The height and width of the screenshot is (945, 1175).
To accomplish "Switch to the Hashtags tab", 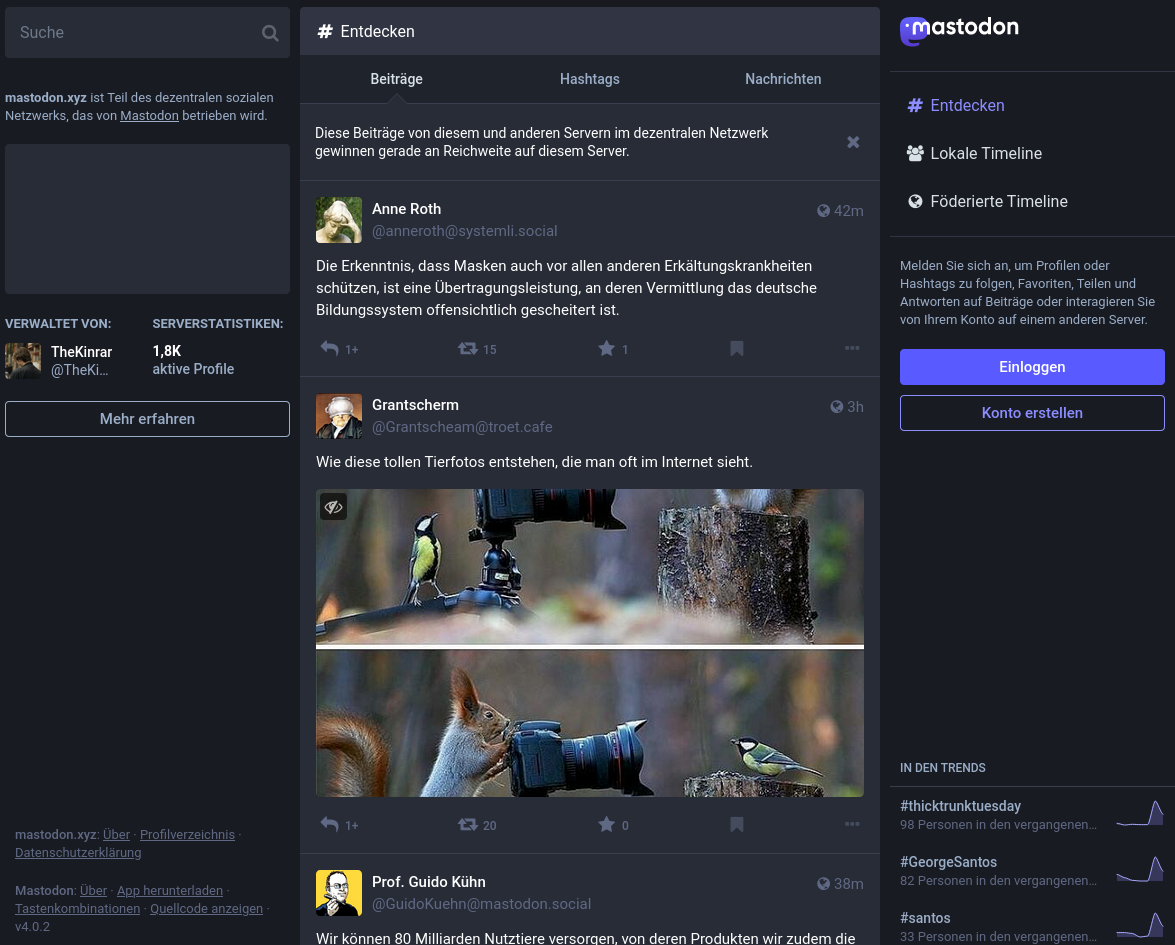I will click(x=589, y=79).
